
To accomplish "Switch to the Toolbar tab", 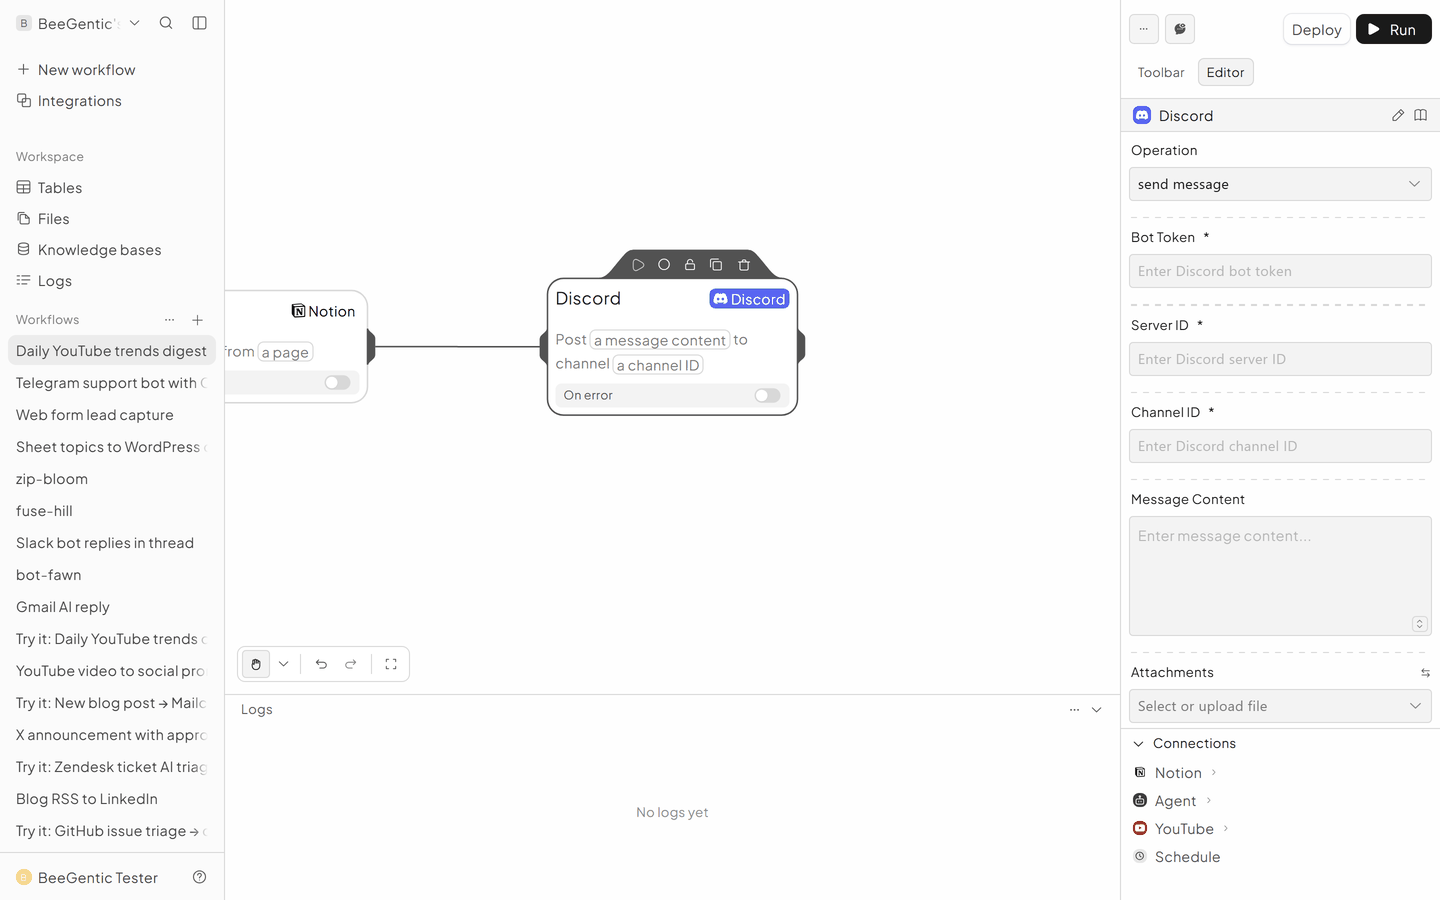I will 1161,72.
